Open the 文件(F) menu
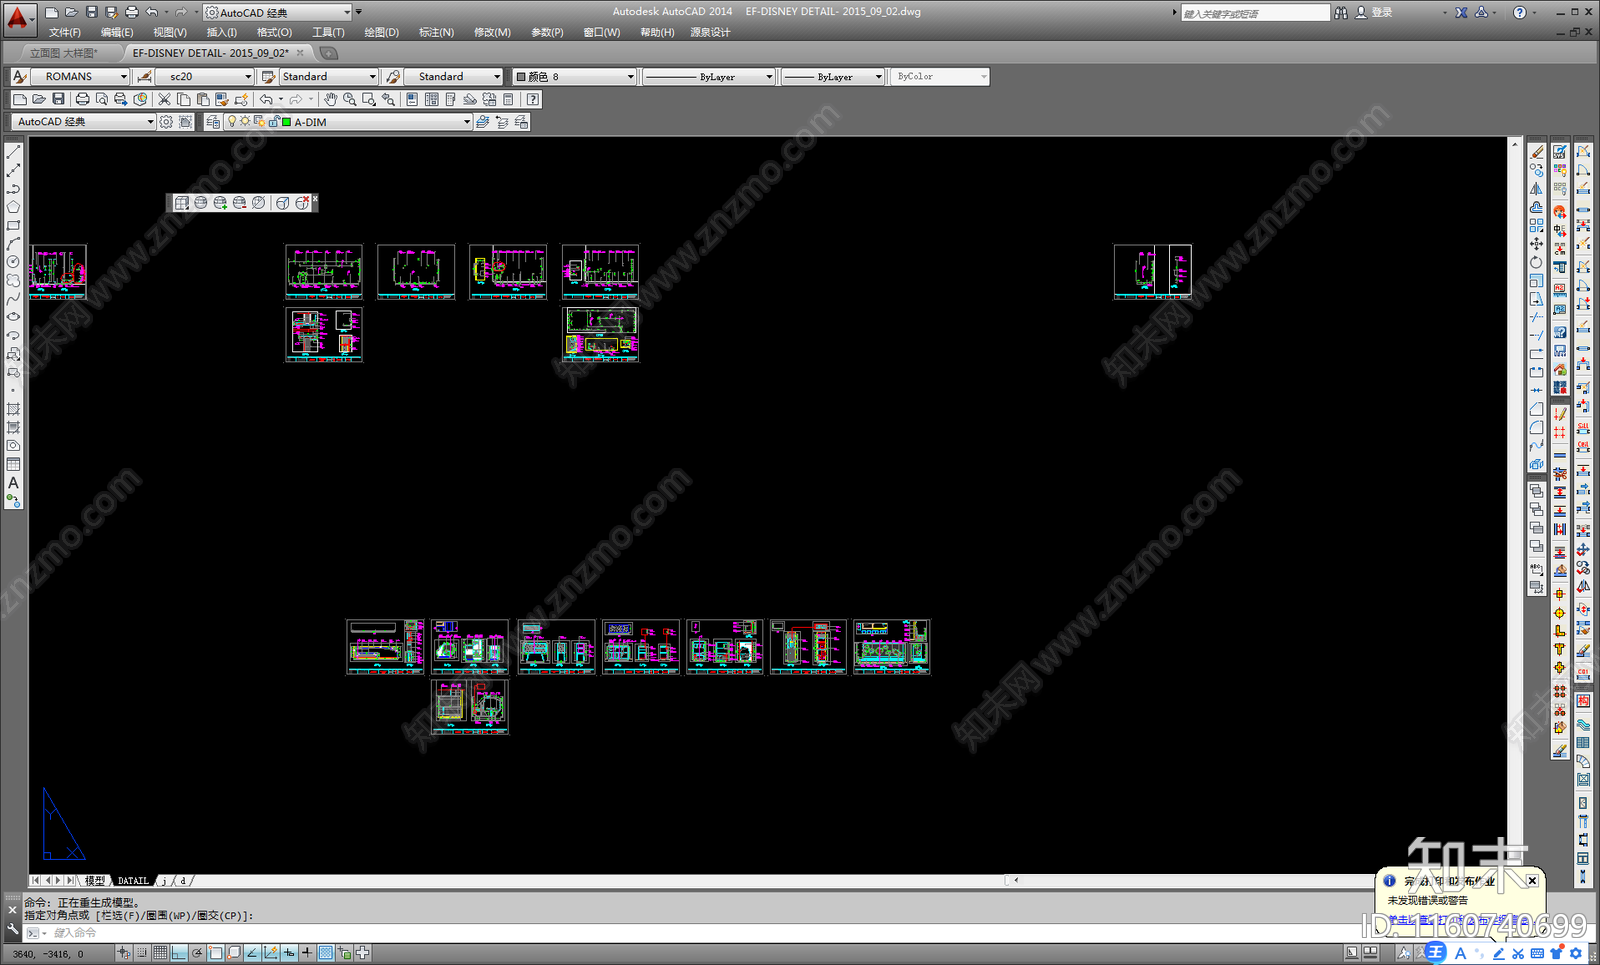Viewport: 1600px width, 965px height. (x=65, y=32)
